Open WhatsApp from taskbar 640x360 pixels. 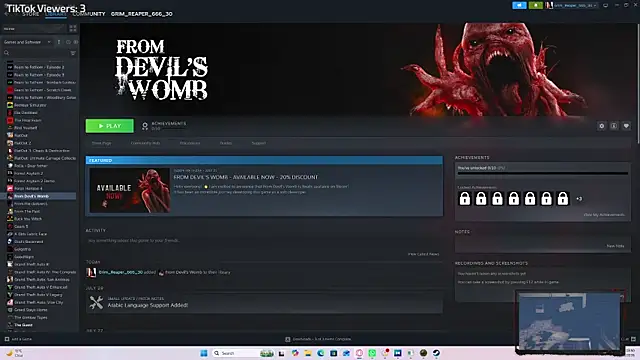click(372, 353)
